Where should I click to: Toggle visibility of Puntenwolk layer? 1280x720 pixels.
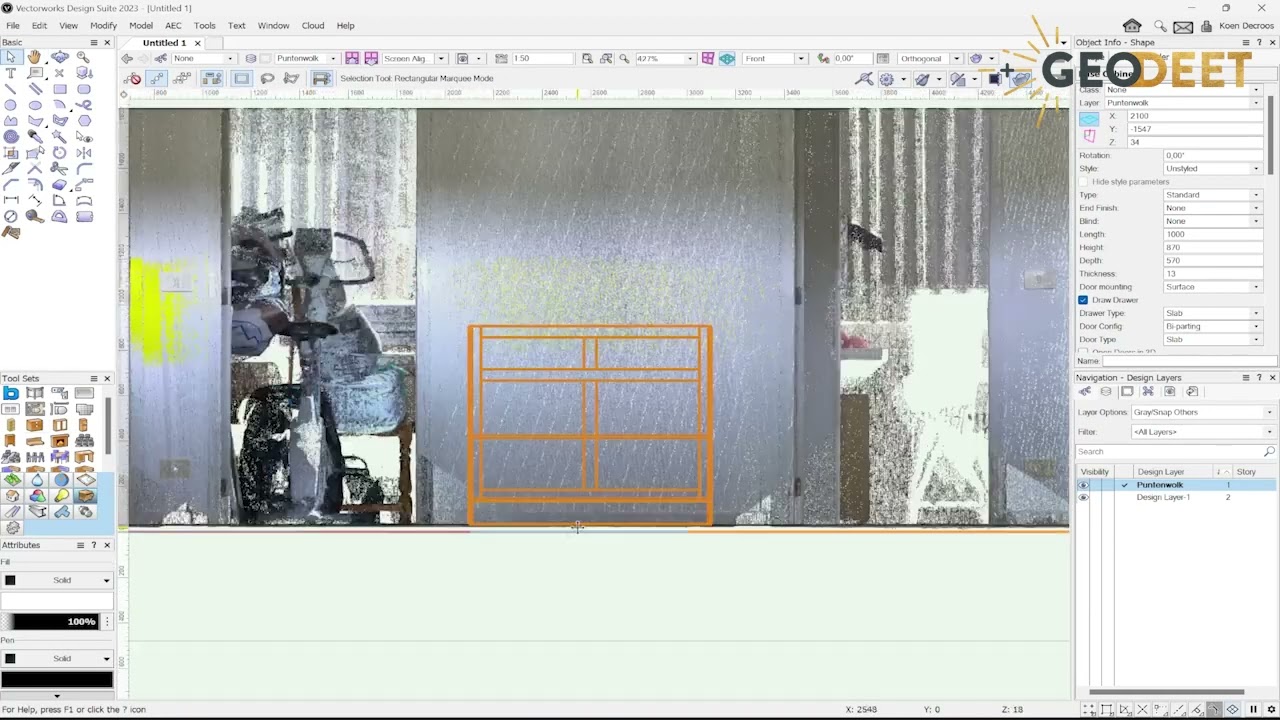1083,485
